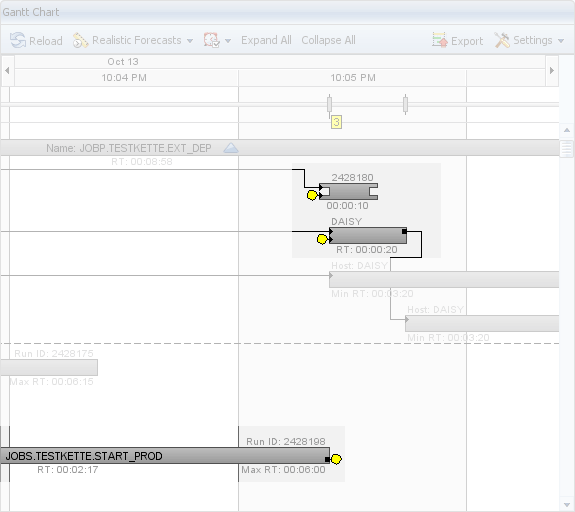575x512 pixels.
Task: Click the Export label
Action: [467, 41]
